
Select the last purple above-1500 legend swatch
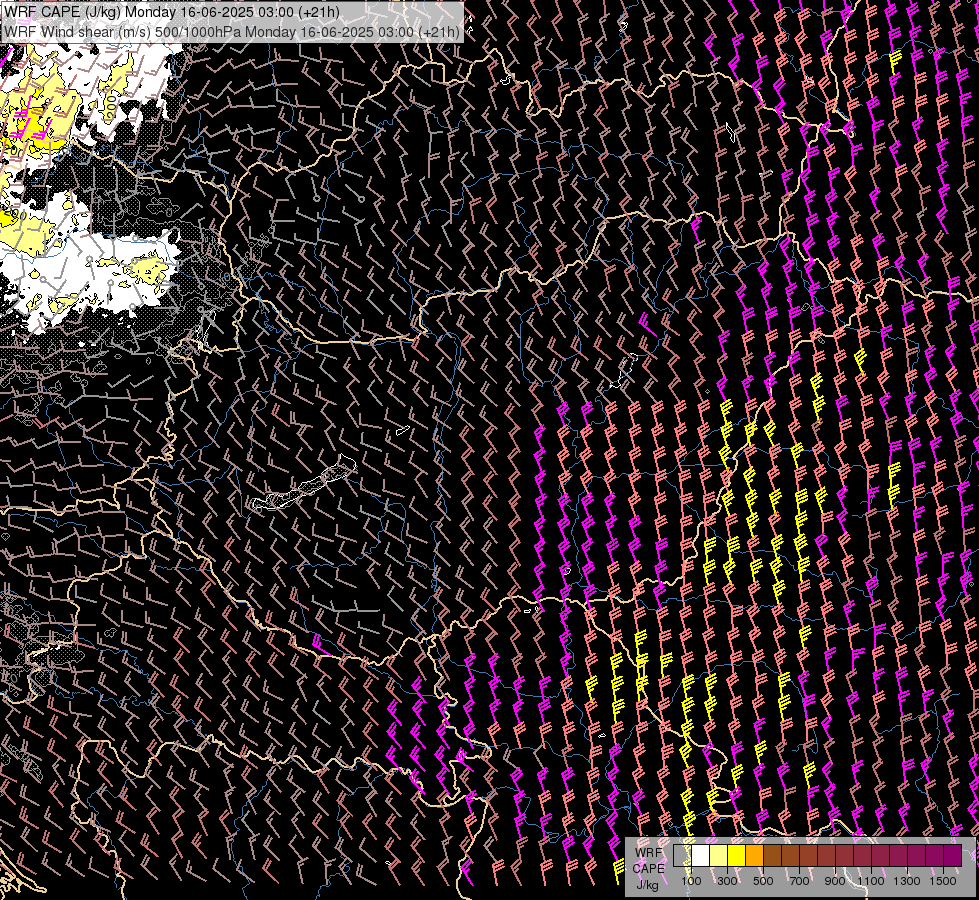click(x=952, y=855)
